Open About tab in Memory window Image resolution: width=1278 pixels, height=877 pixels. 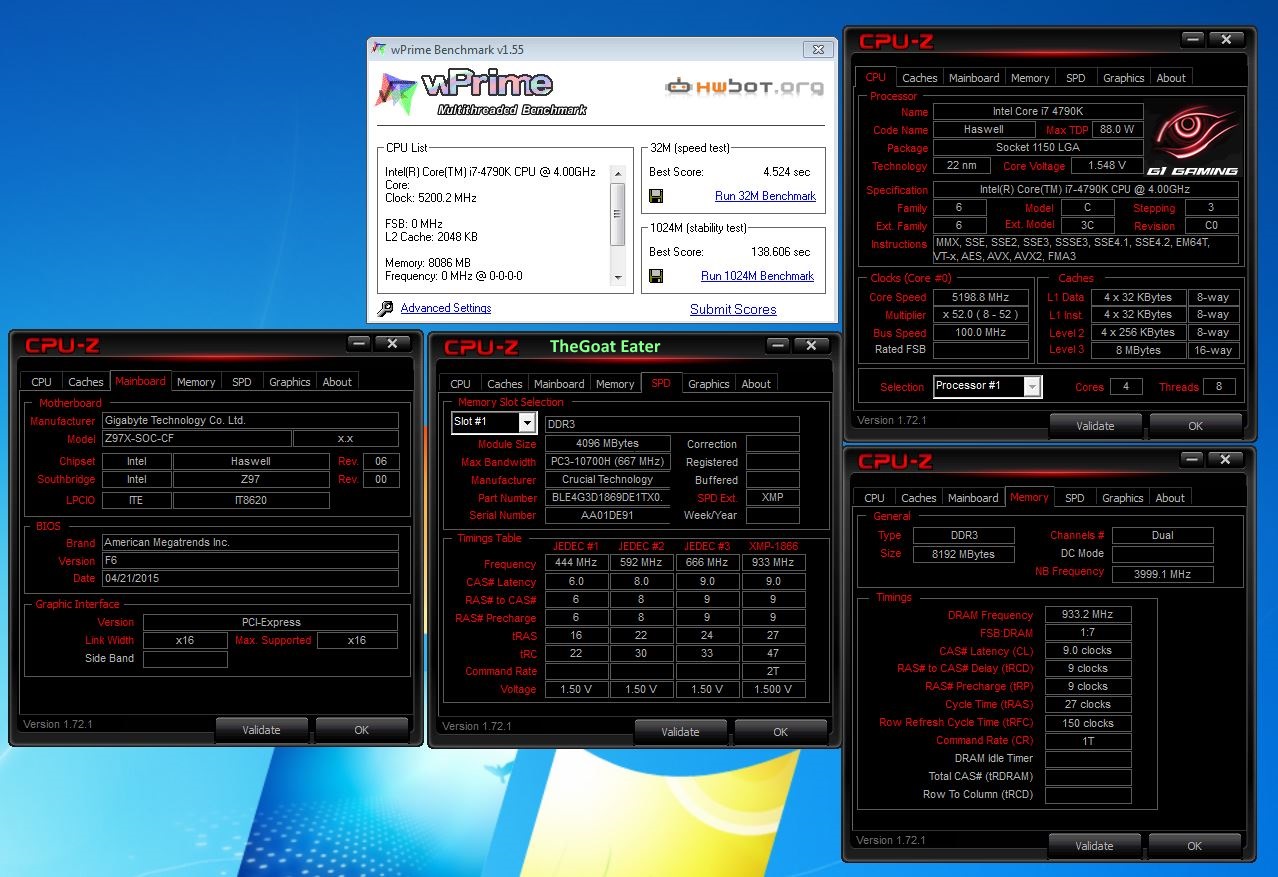(x=1170, y=498)
